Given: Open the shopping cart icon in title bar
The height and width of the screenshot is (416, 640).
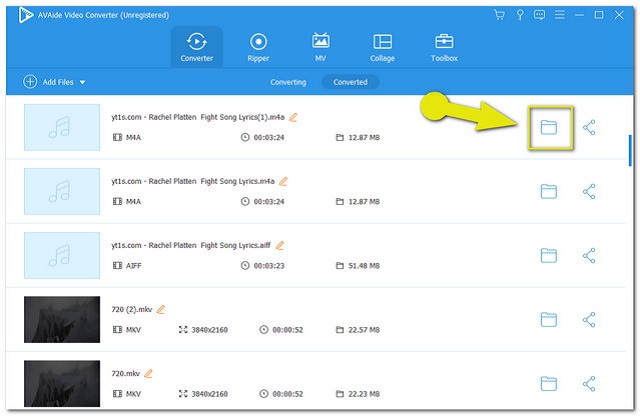Looking at the screenshot, I should click(499, 15).
